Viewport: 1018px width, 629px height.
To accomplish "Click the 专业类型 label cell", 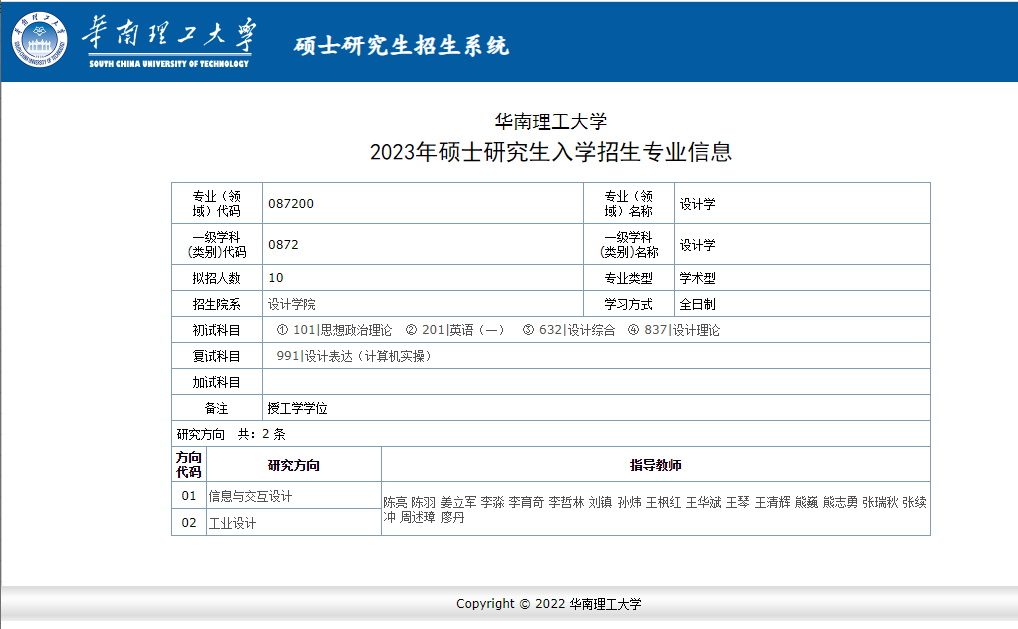I will click(x=628, y=278).
